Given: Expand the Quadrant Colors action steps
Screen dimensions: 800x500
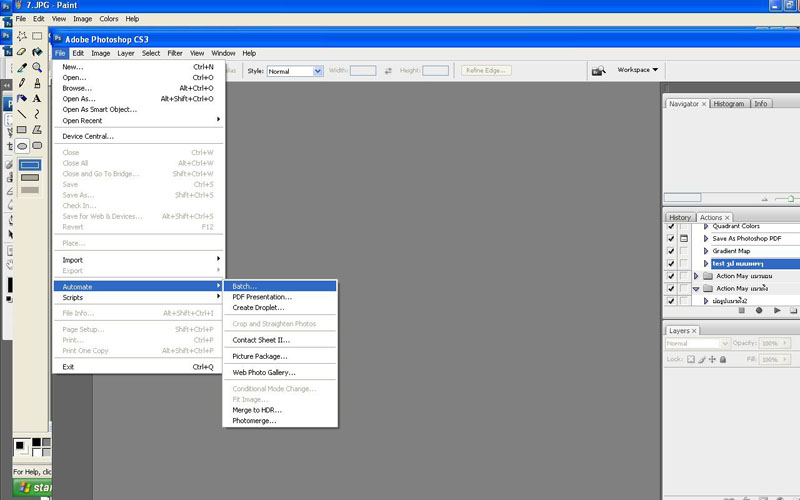Looking at the screenshot, I should 706,226.
